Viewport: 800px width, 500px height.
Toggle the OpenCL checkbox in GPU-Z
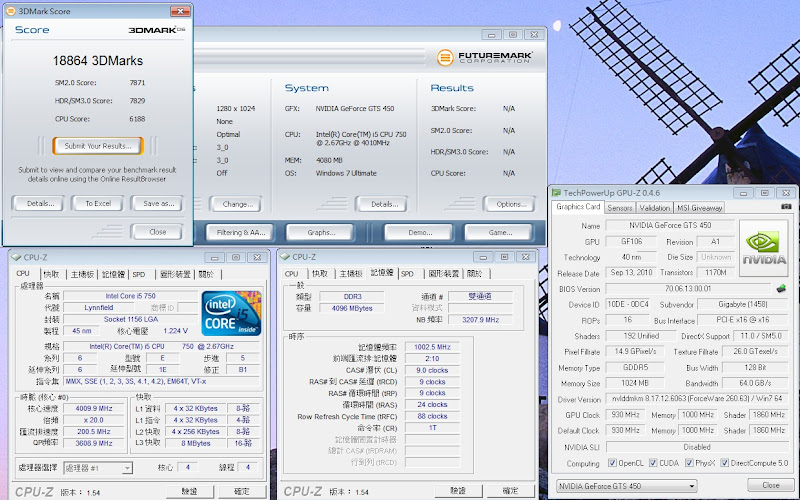(612, 463)
